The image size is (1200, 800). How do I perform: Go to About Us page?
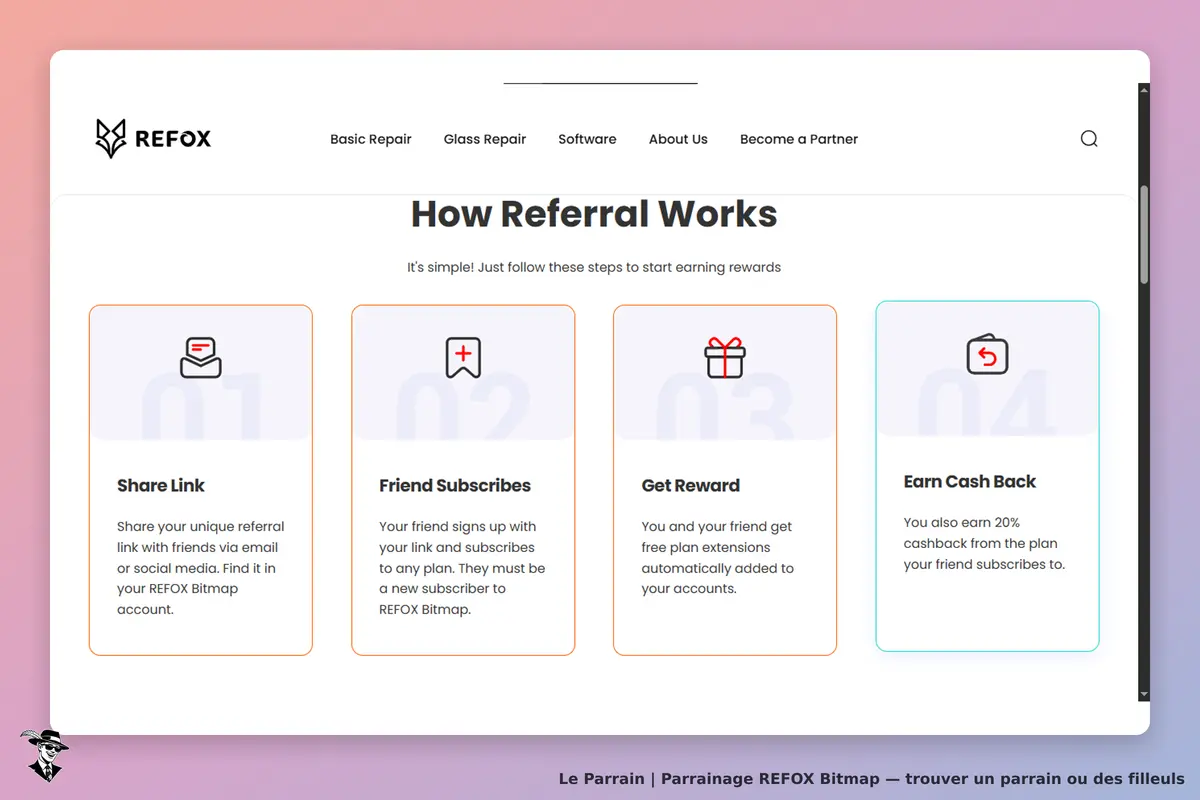[x=678, y=139]
